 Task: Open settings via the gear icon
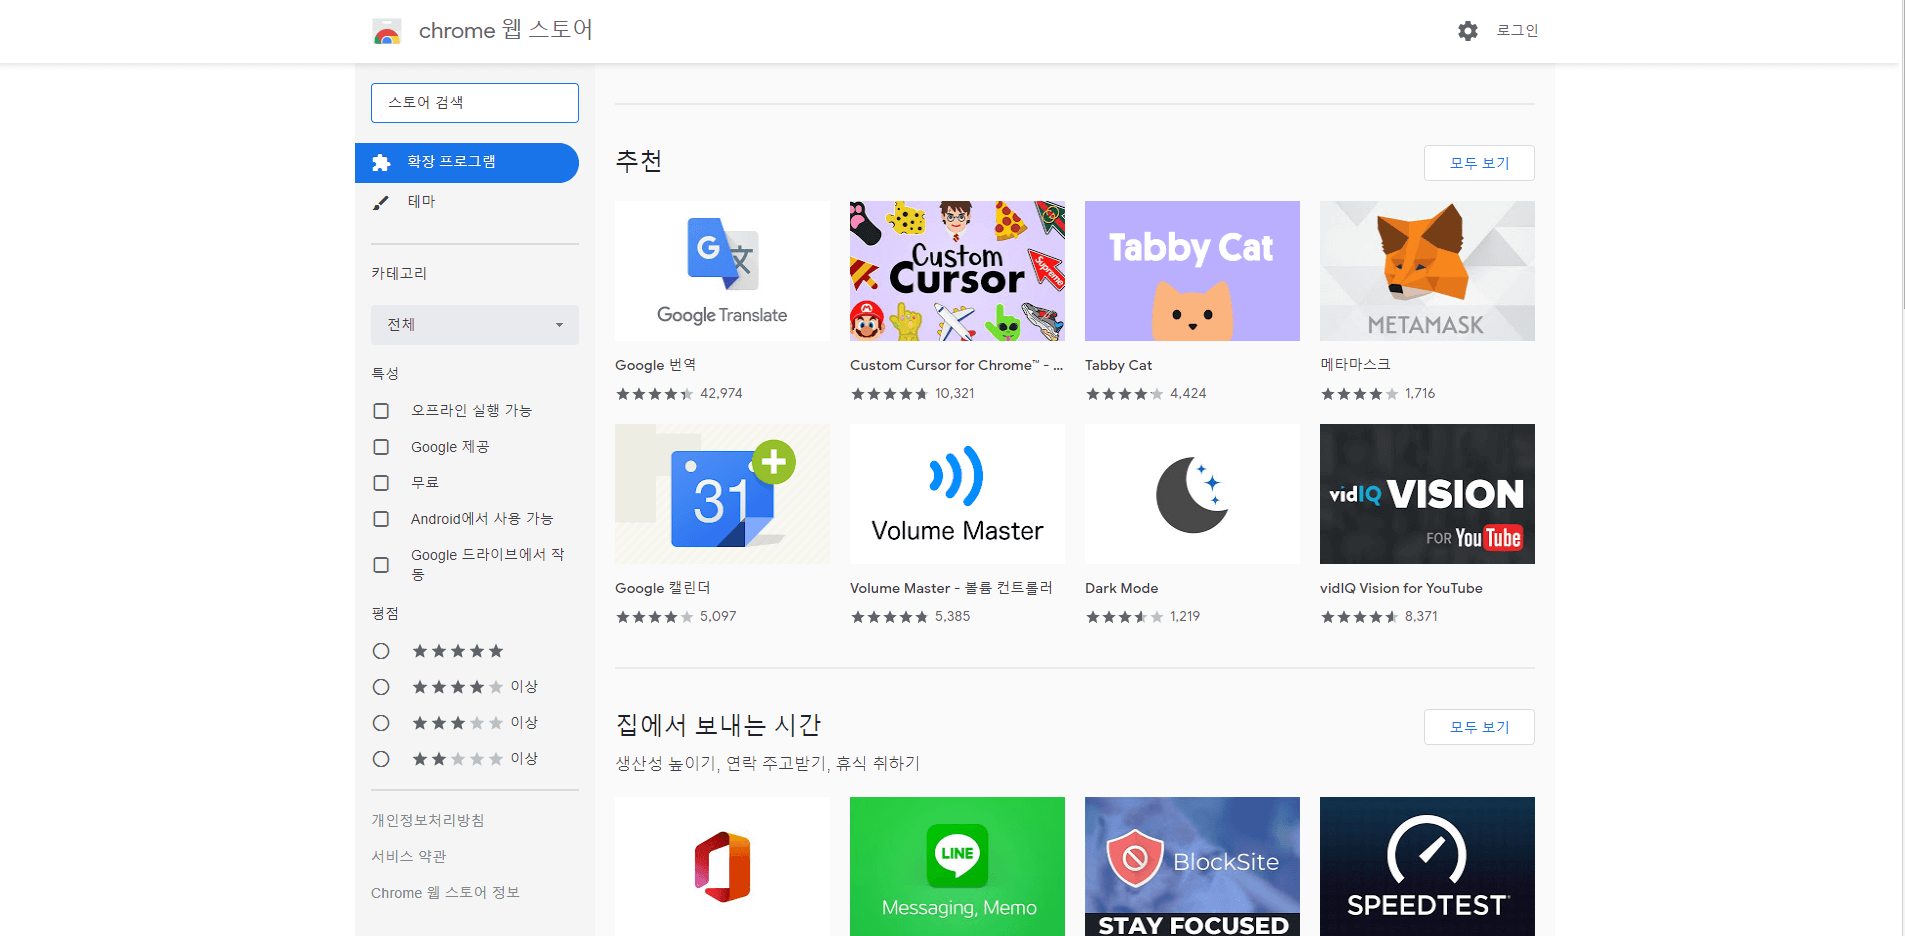pos(1467,31)
